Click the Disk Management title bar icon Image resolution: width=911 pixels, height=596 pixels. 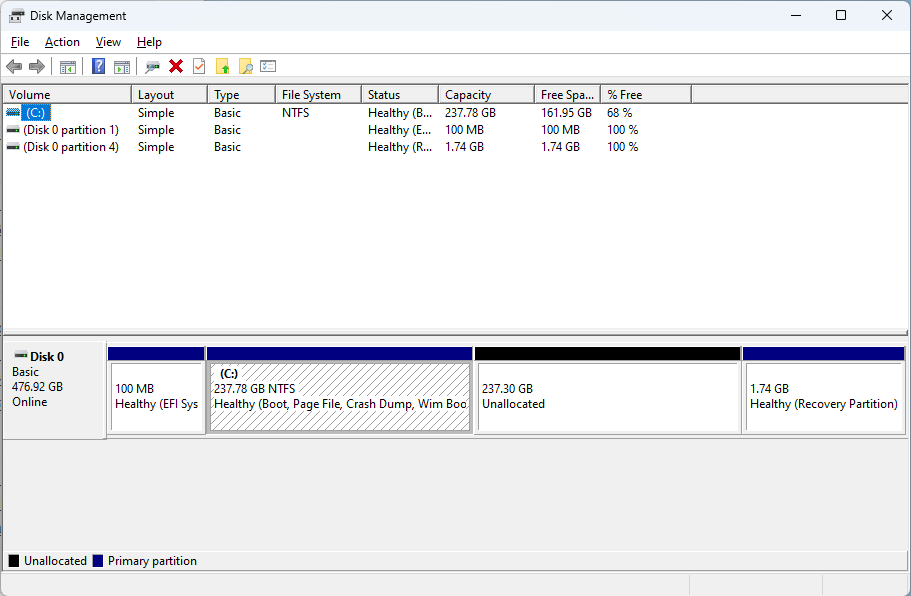(16, 16)
